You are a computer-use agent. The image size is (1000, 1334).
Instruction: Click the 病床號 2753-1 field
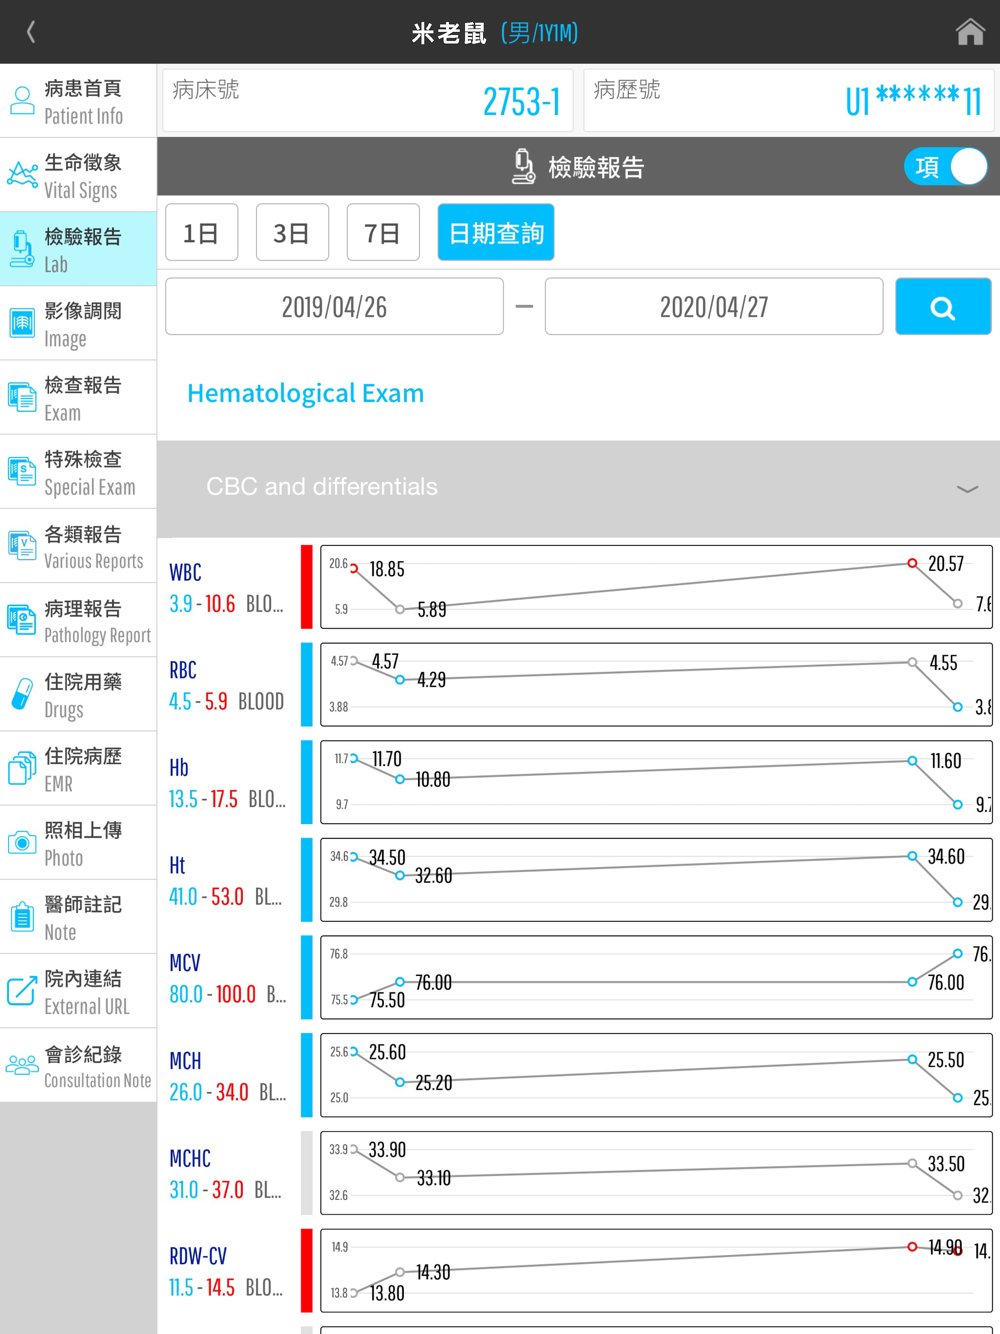pyautogui.click(x=367, y=100)
